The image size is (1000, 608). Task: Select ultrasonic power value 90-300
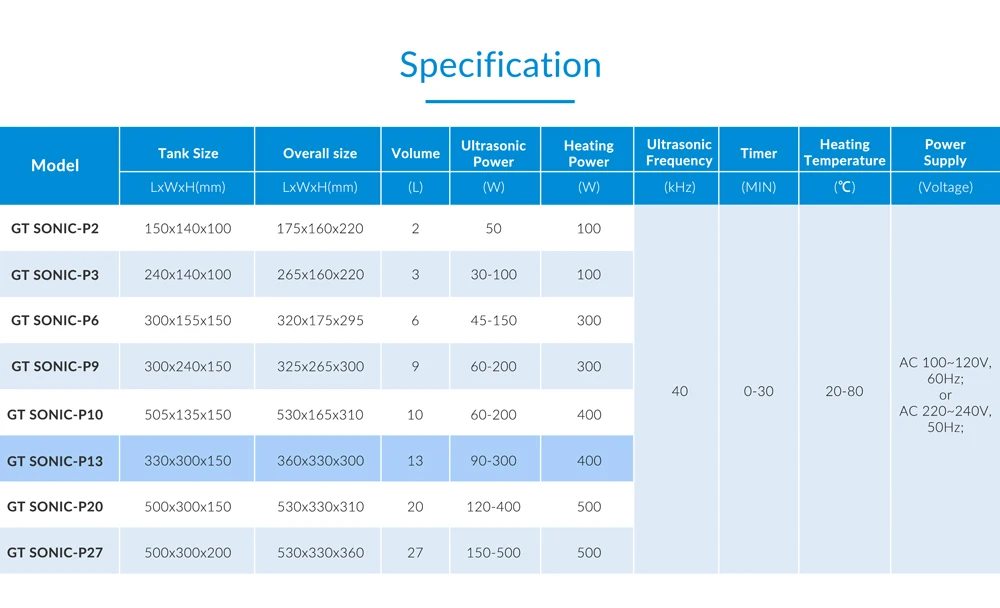click(x=494, y=461)
